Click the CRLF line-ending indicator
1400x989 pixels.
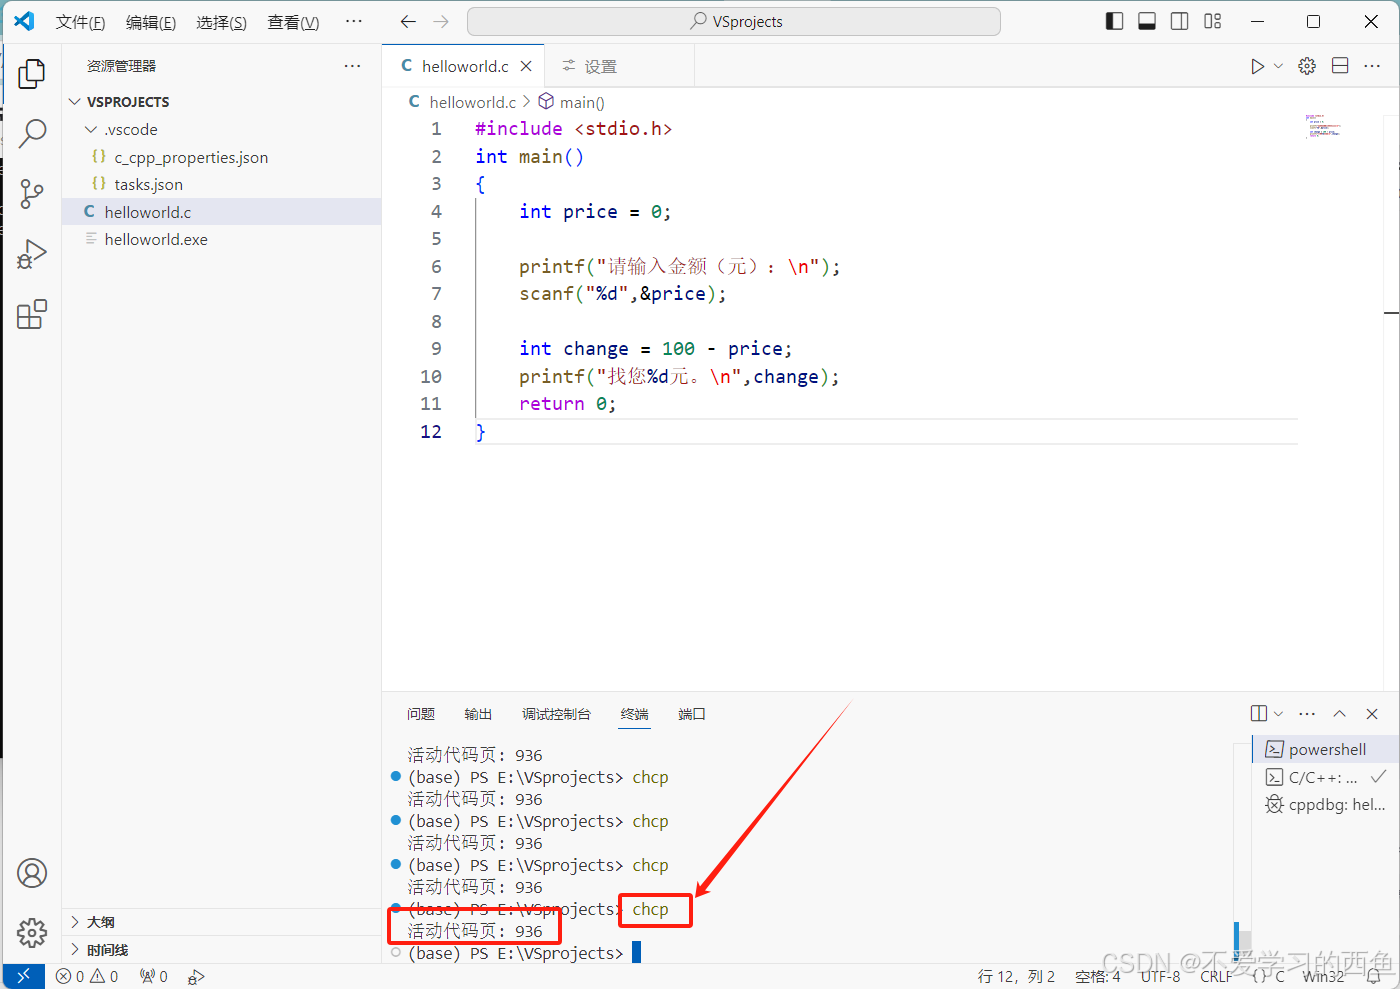click(x=1216, y=976)
